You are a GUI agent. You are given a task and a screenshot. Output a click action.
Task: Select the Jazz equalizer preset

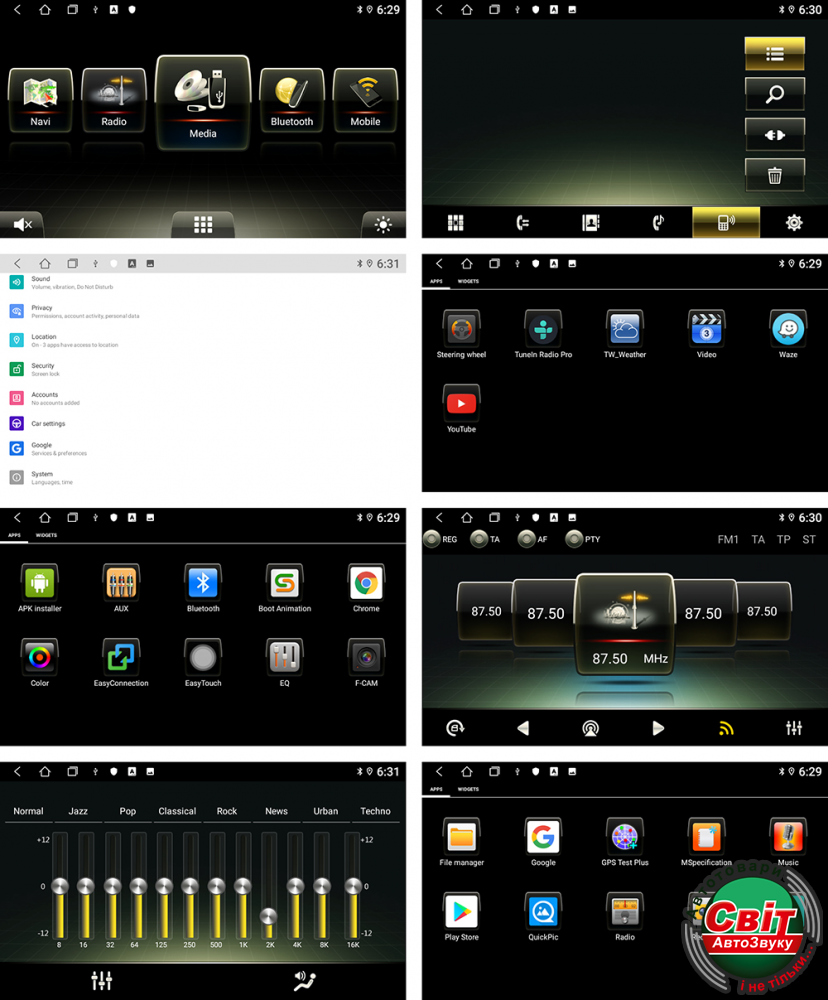coord(78,811)
